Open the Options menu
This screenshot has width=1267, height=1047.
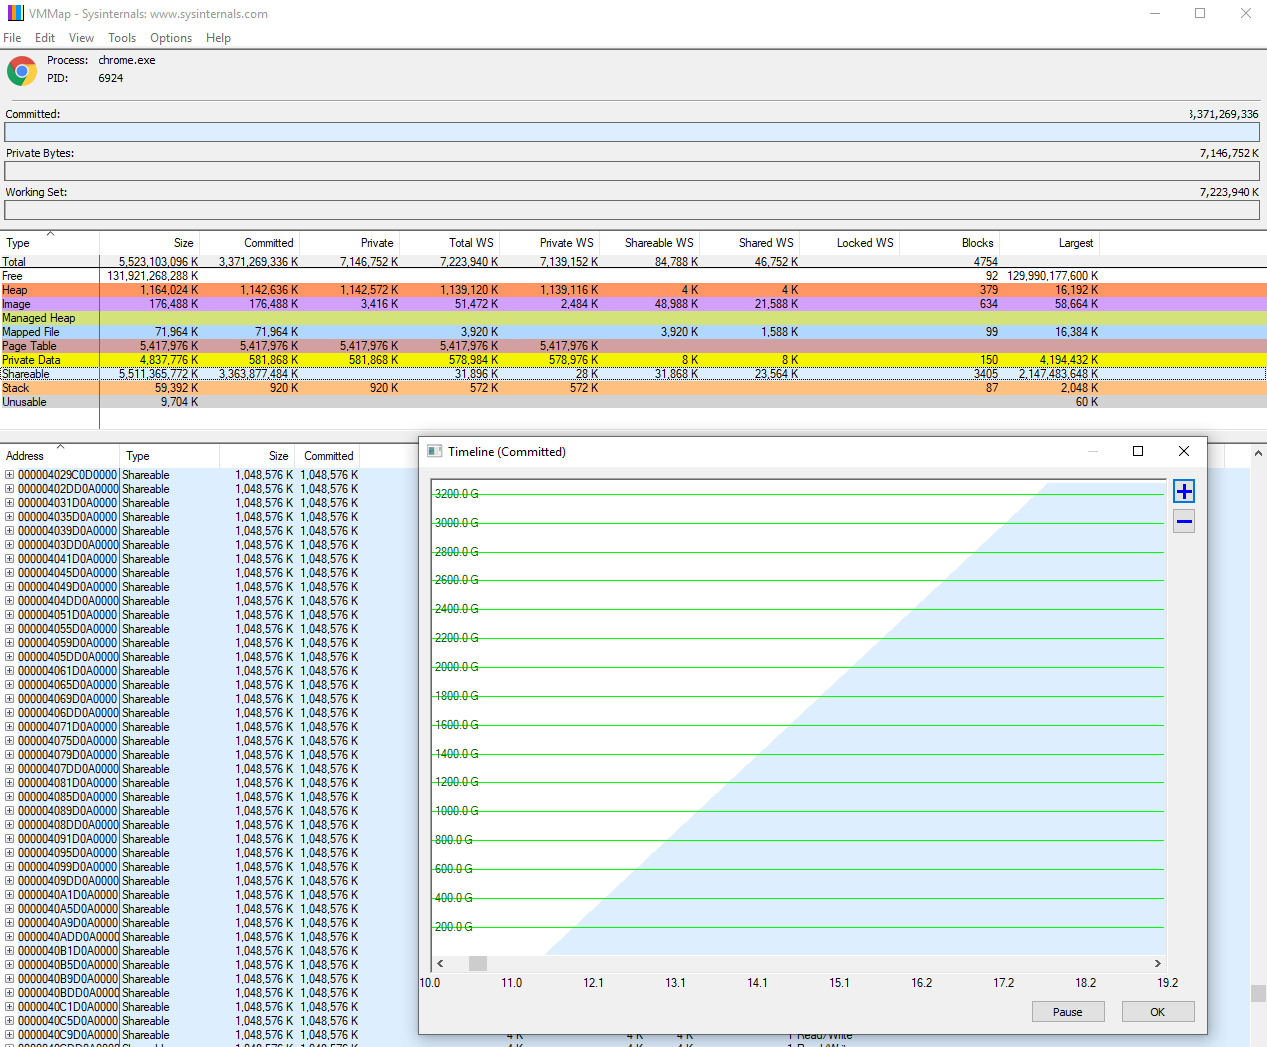pos(171,38)
